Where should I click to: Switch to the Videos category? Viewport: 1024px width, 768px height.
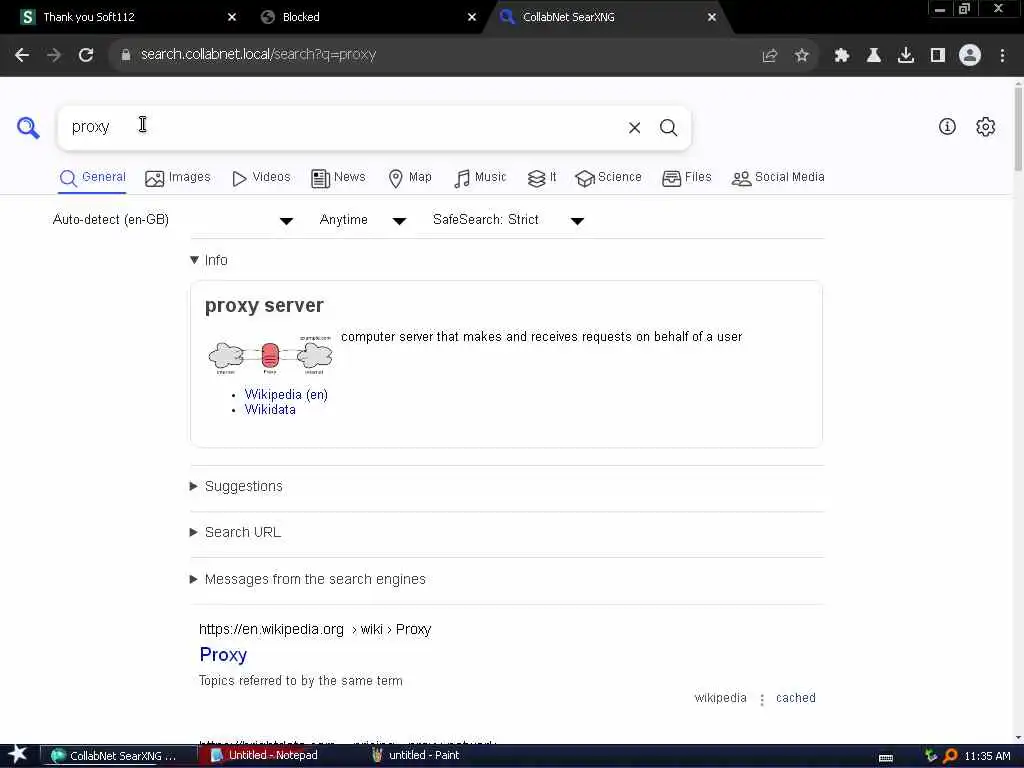click(x=261, y=178)
